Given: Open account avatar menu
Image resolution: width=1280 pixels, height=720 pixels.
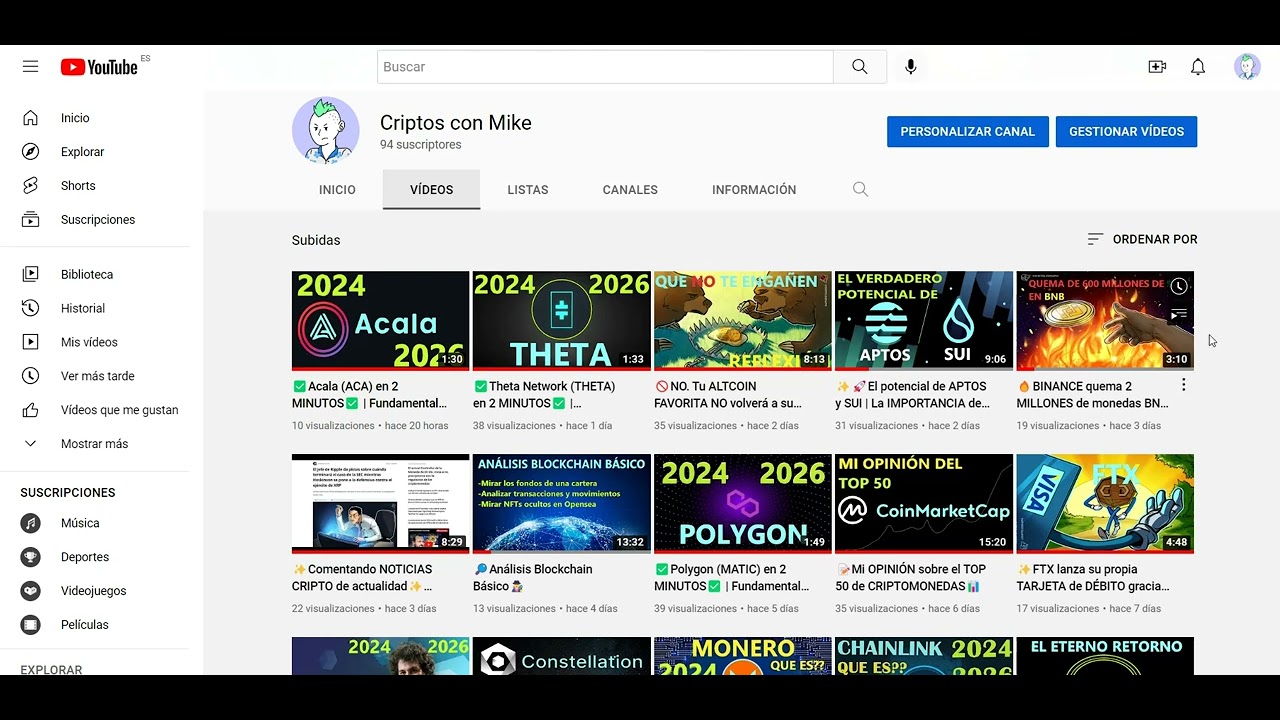Looking at the screenshot, I should (1247, 67).
